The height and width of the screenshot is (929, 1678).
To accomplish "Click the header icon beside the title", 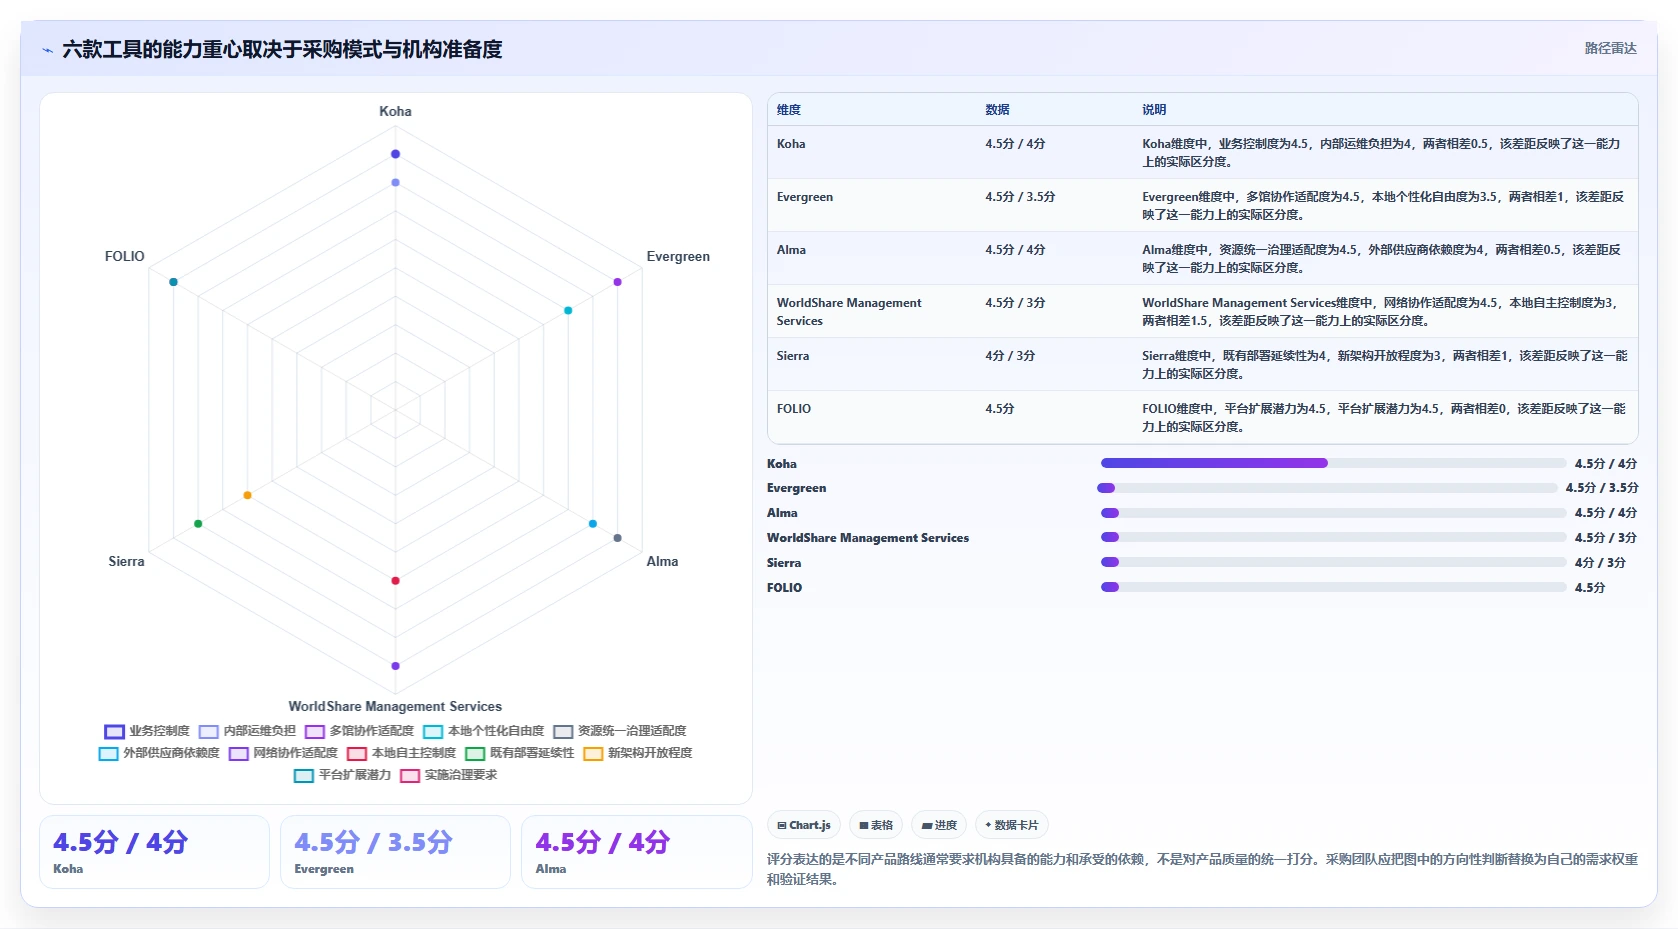I will click(47, 50).
